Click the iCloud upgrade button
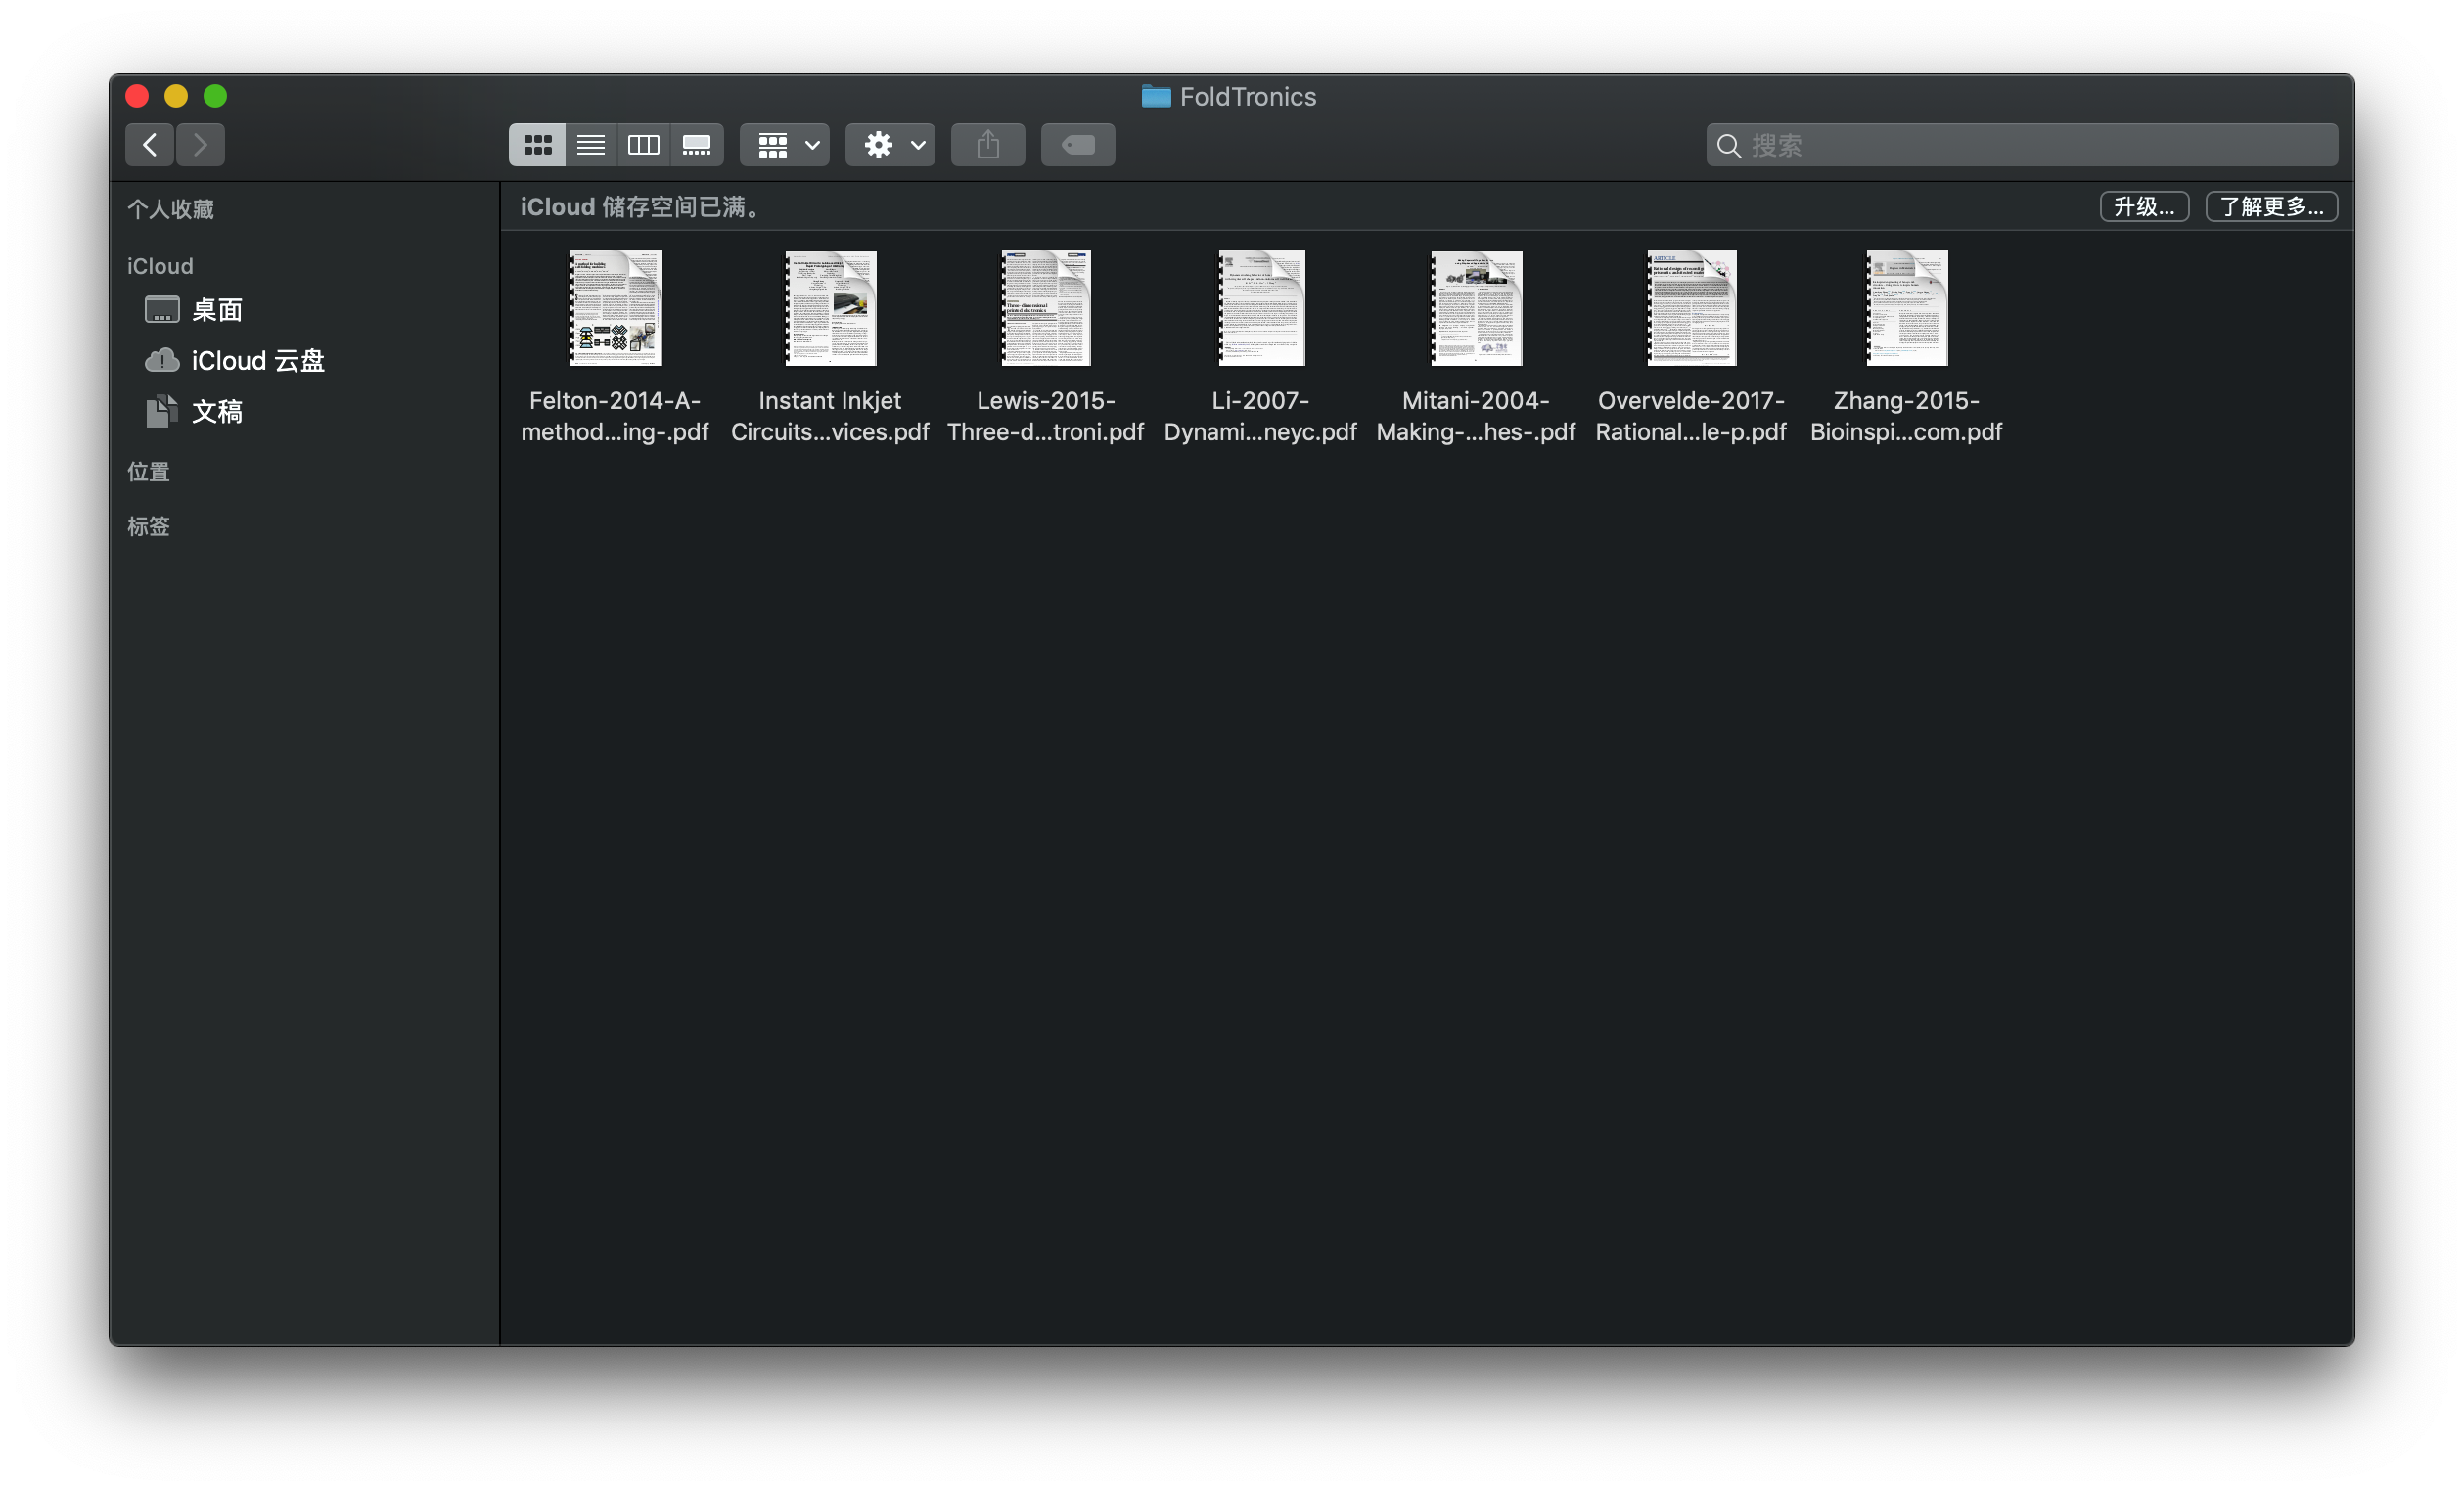 tap(2143, 207)
